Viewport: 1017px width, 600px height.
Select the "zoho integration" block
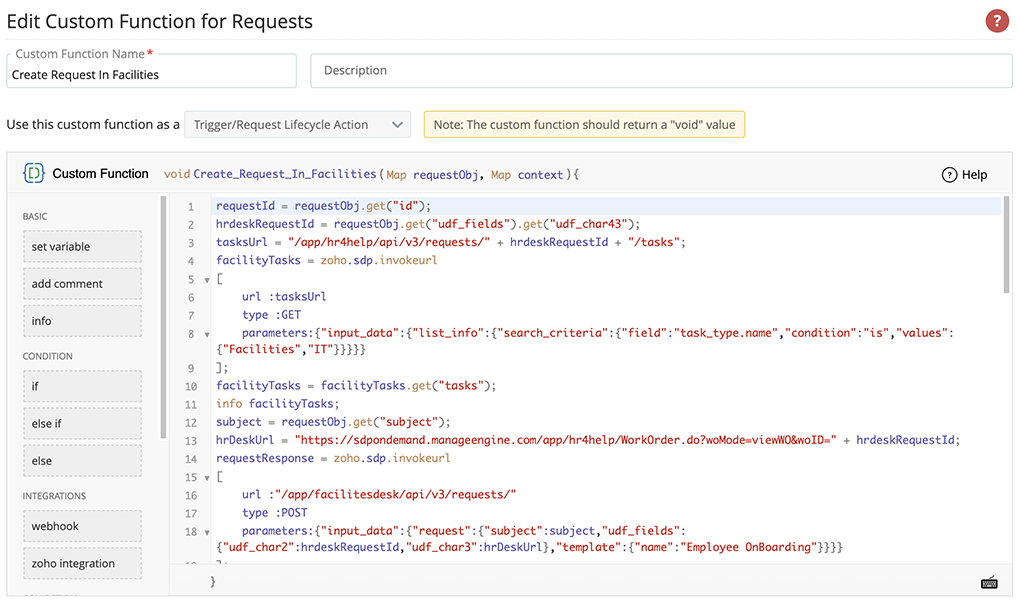pyautogui.click(x=82, y=563)
